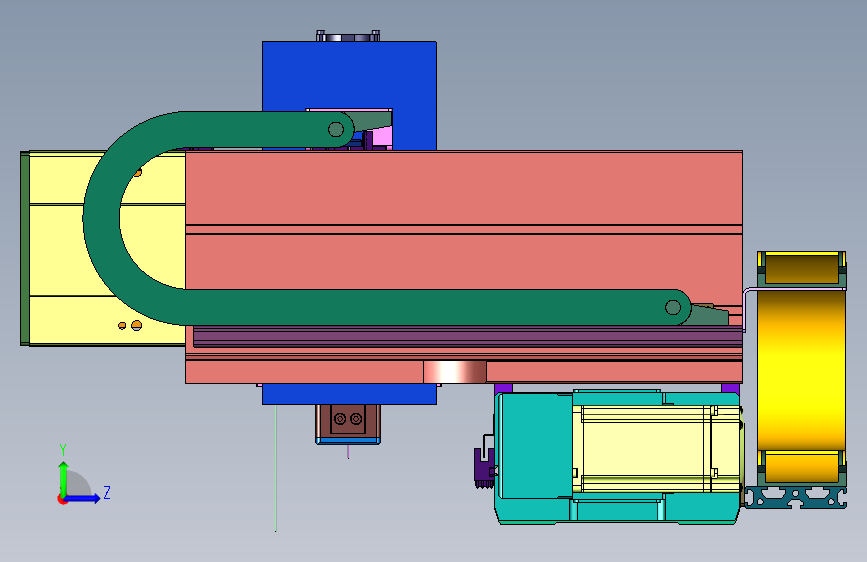Pick the small pink block near the upper chain end
Viewport: 867px width, 562px height.
[x=382, y=136]
